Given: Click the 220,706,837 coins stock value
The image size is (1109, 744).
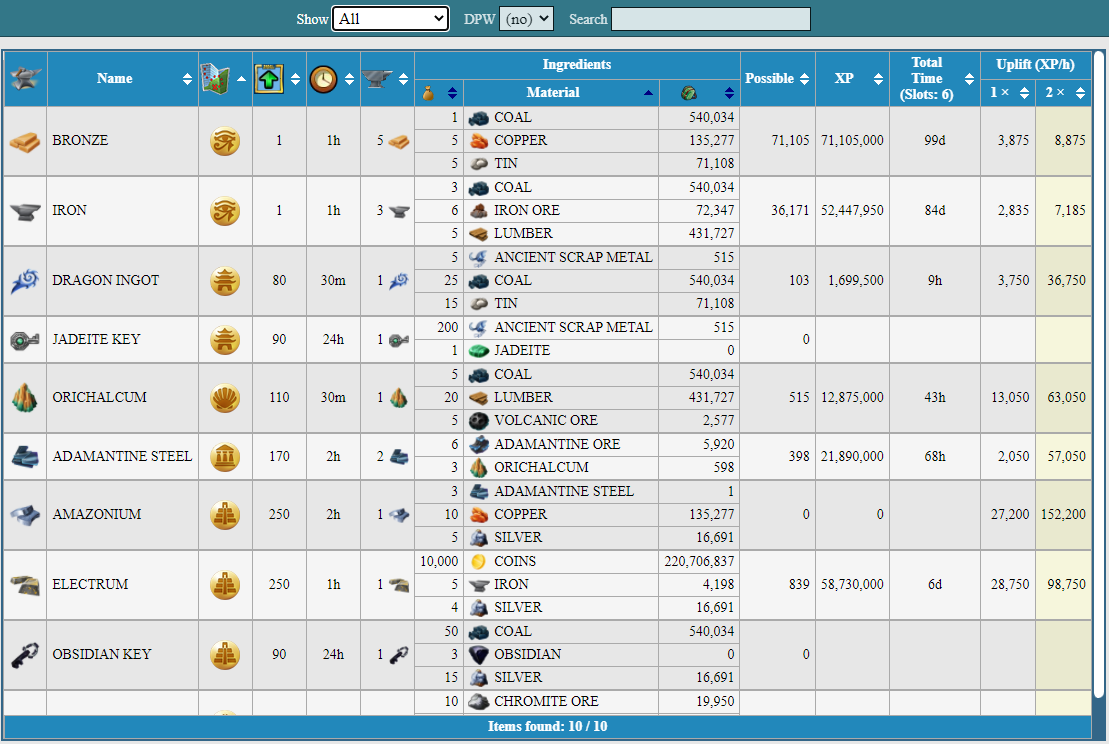Looking at the screenshot, I should 699,562.
